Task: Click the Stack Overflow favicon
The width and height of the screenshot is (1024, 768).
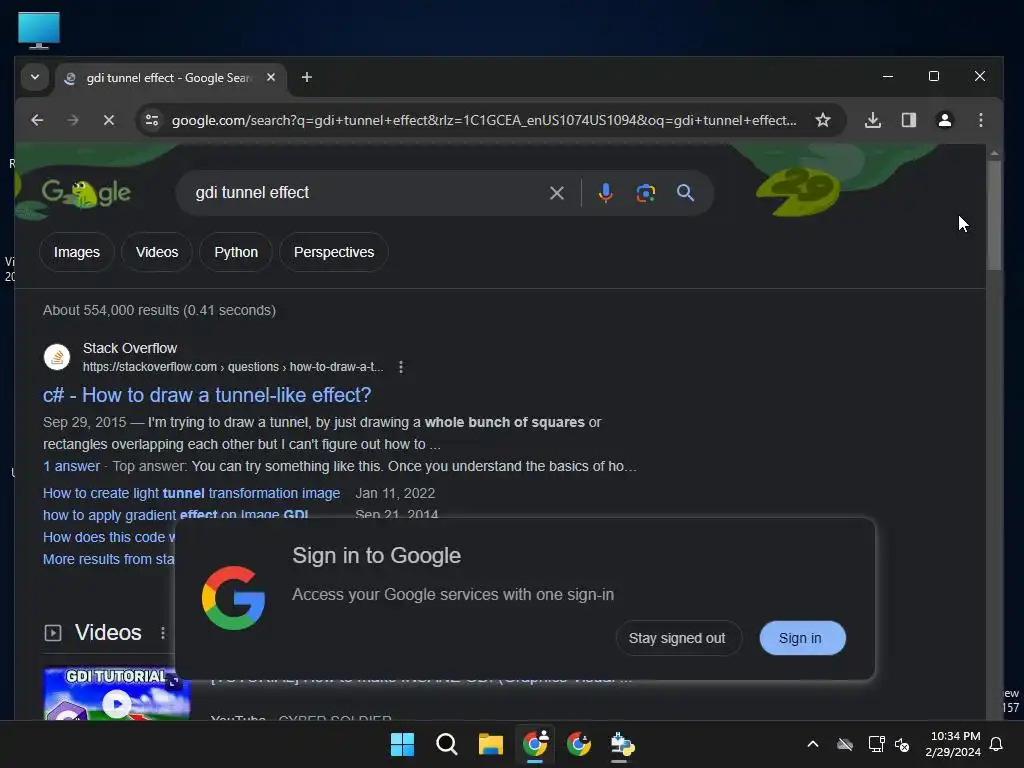Action: click(57, 357)
